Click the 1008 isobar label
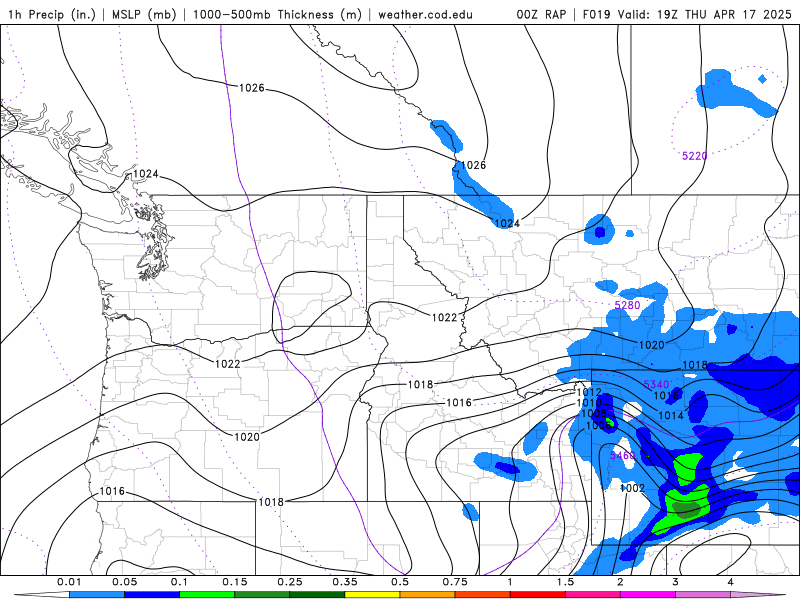800x600 pixels. (594, 413)
